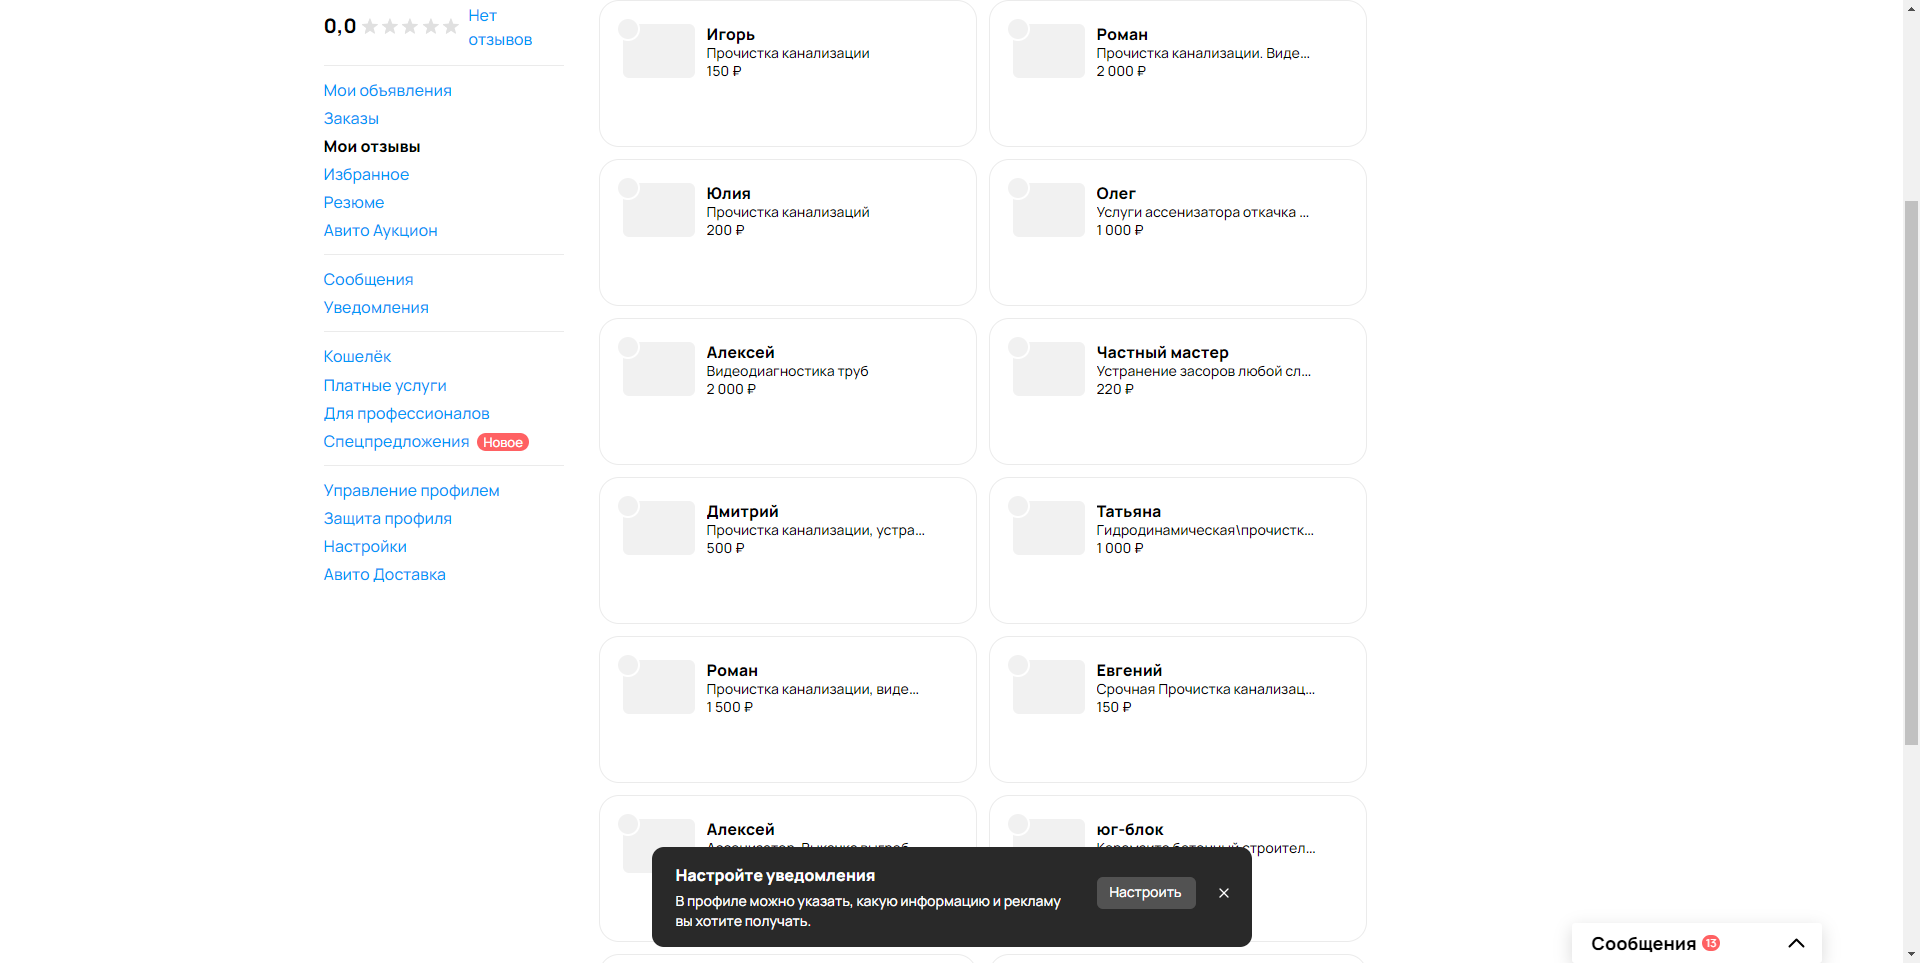Open Олег's listing thumbnail
Image resolution: width=1920 pixels, height=963 pixels.
(1049, 210)
